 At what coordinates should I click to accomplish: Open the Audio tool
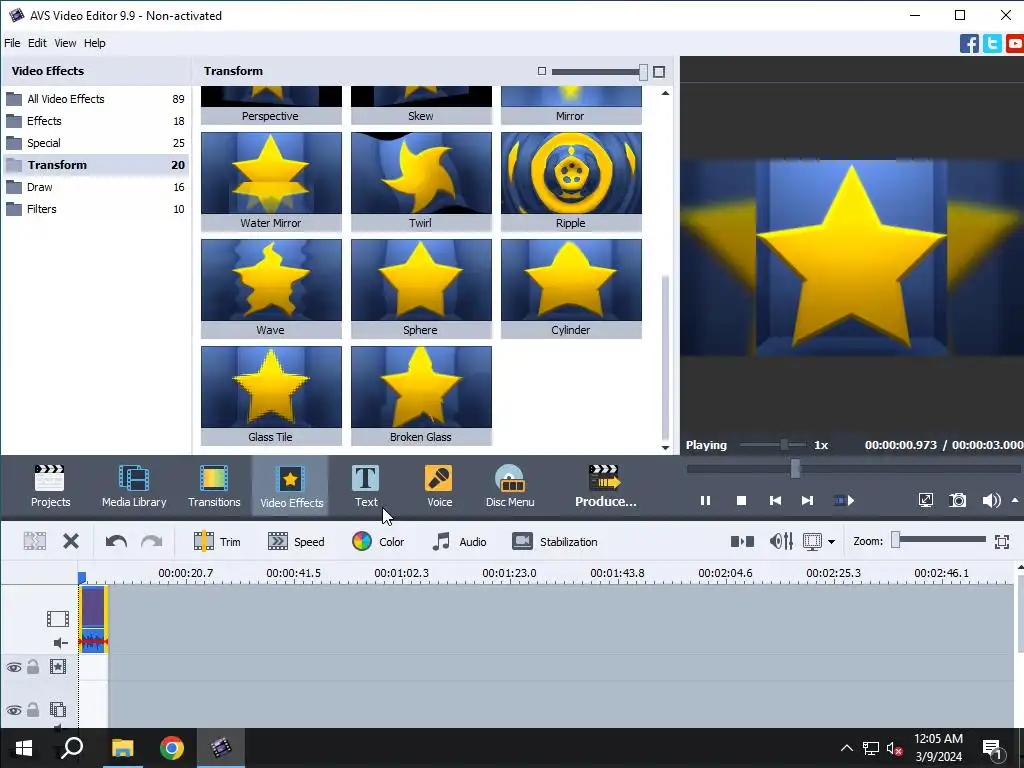[x=459, y=541]
